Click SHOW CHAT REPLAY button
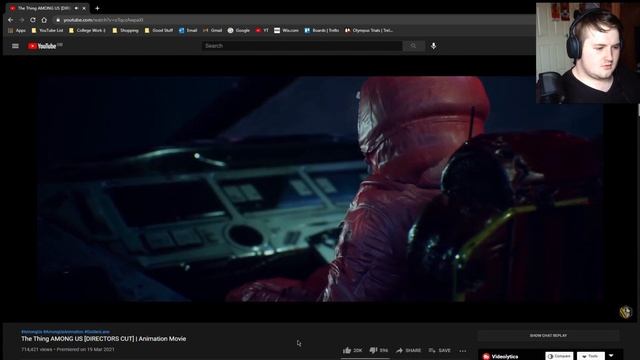The image size is (640, 360). click(x=548, y=336)
